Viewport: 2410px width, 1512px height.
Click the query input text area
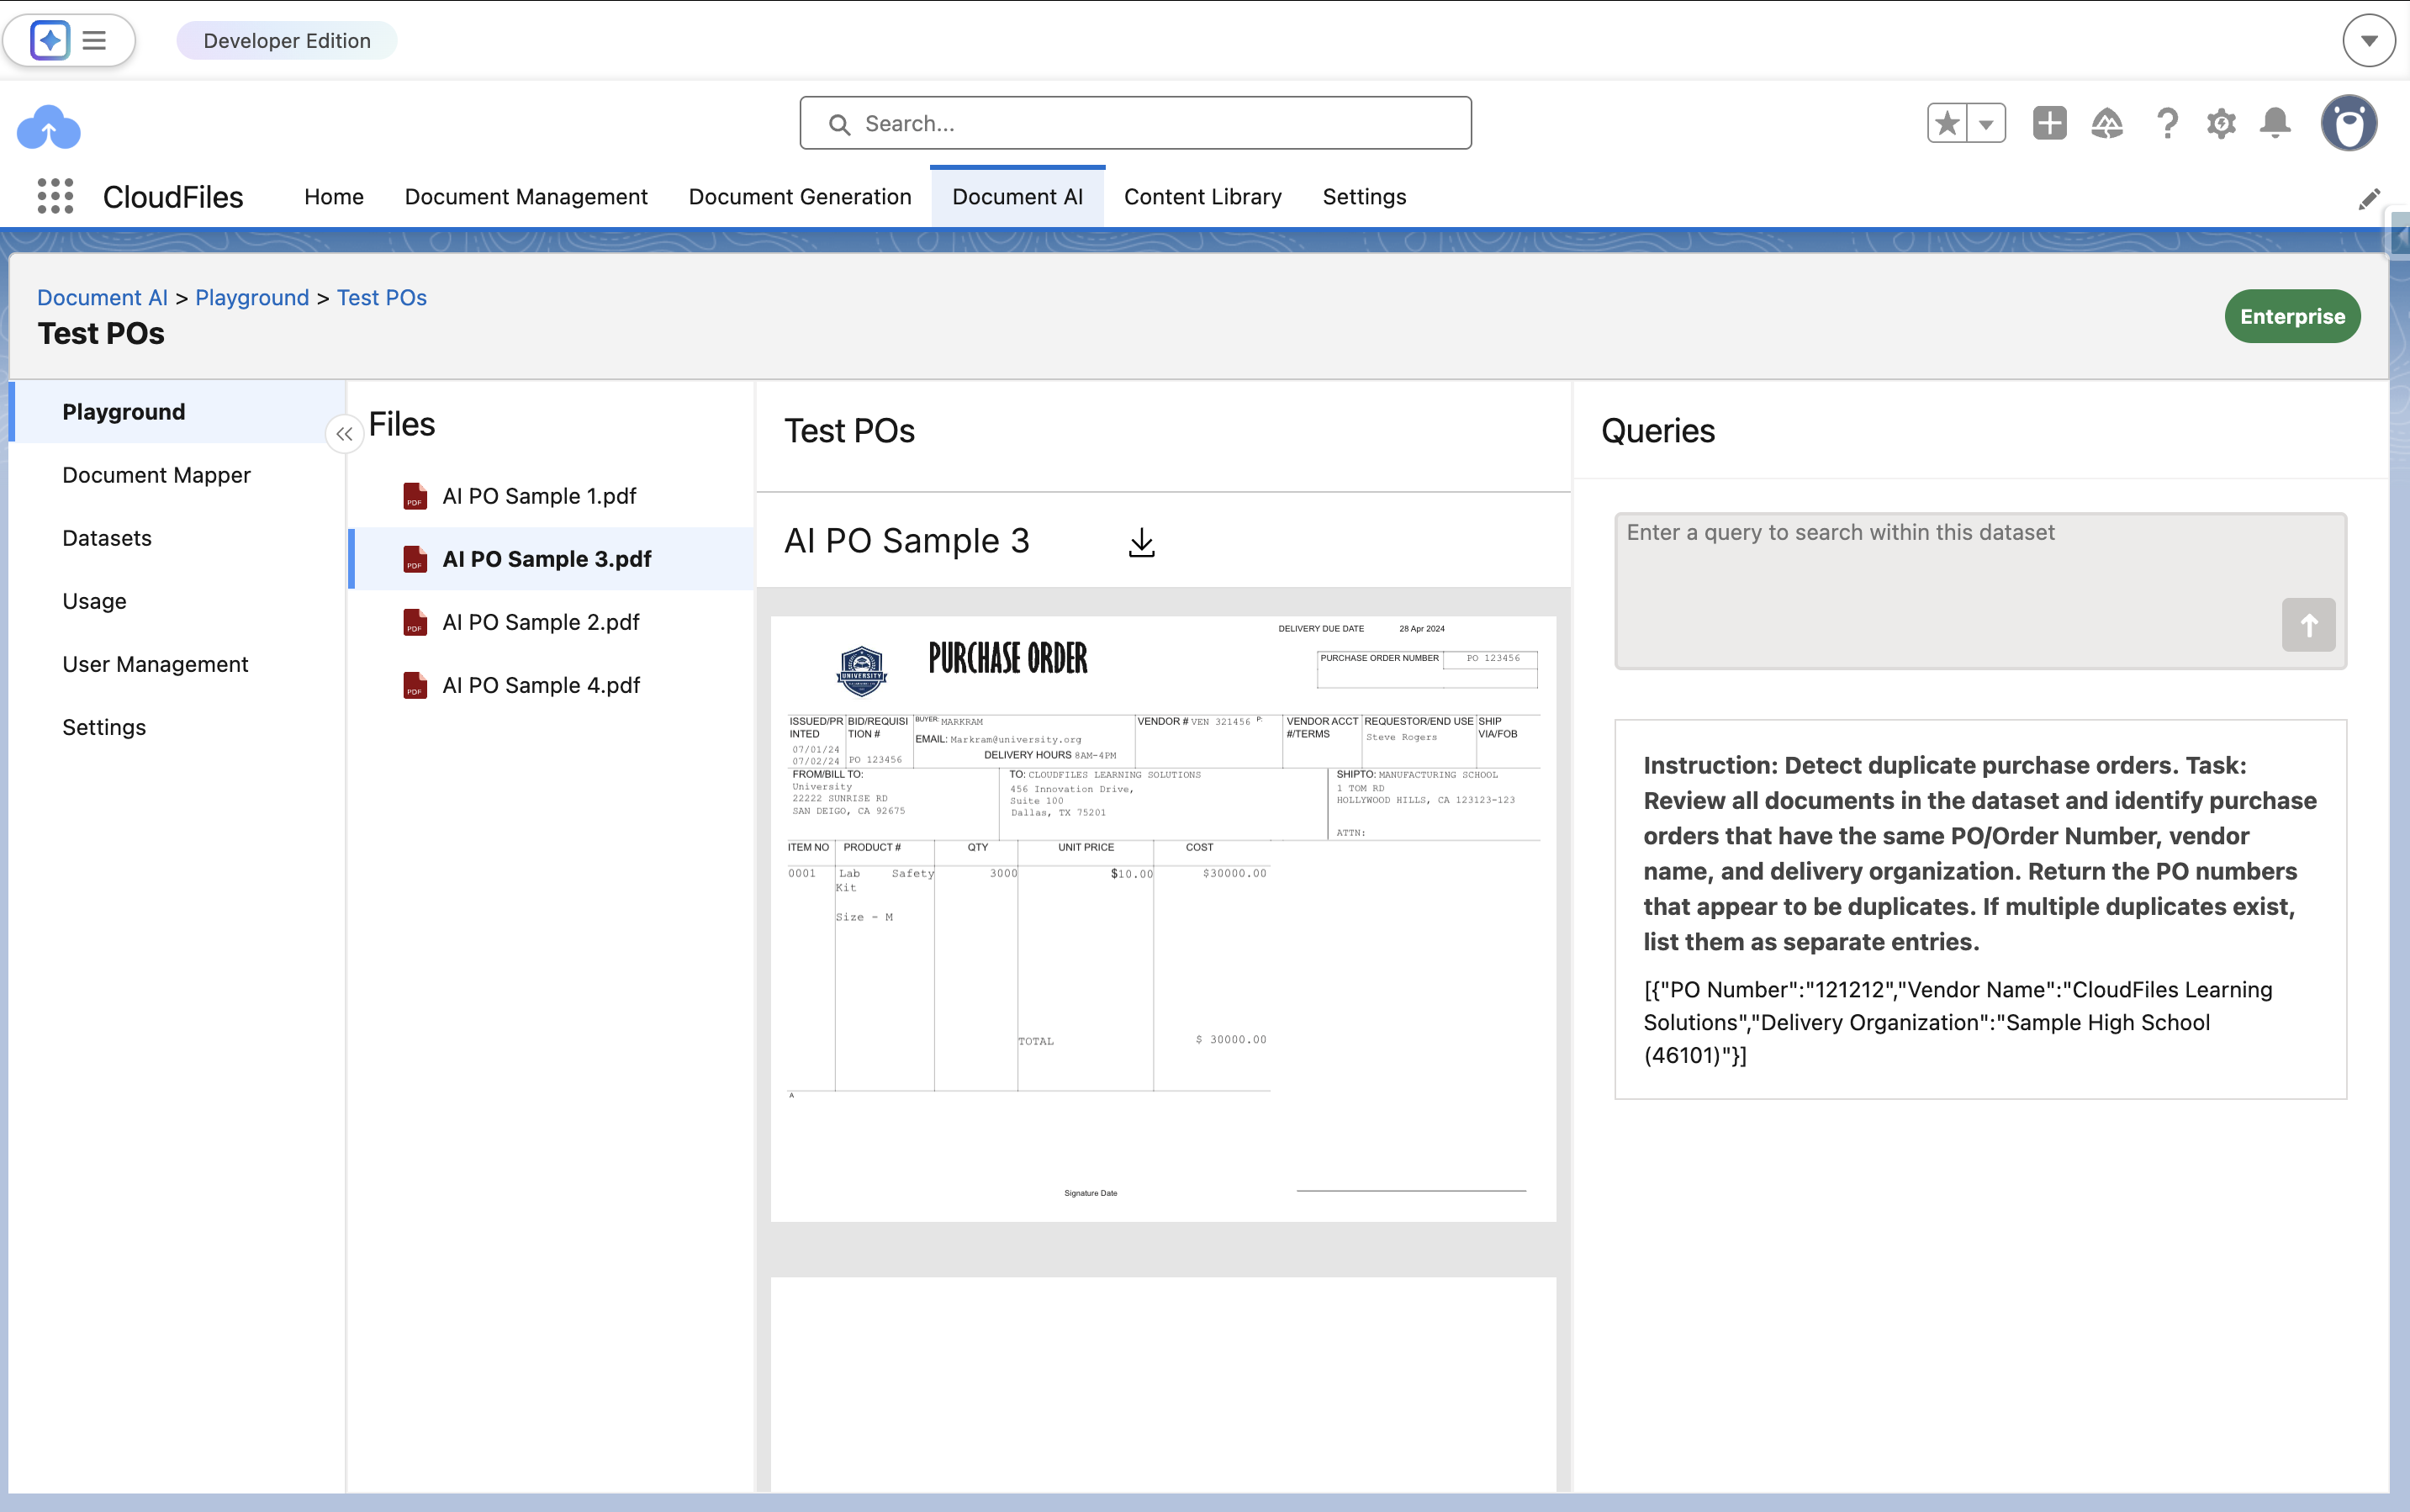pos(1980,591)
